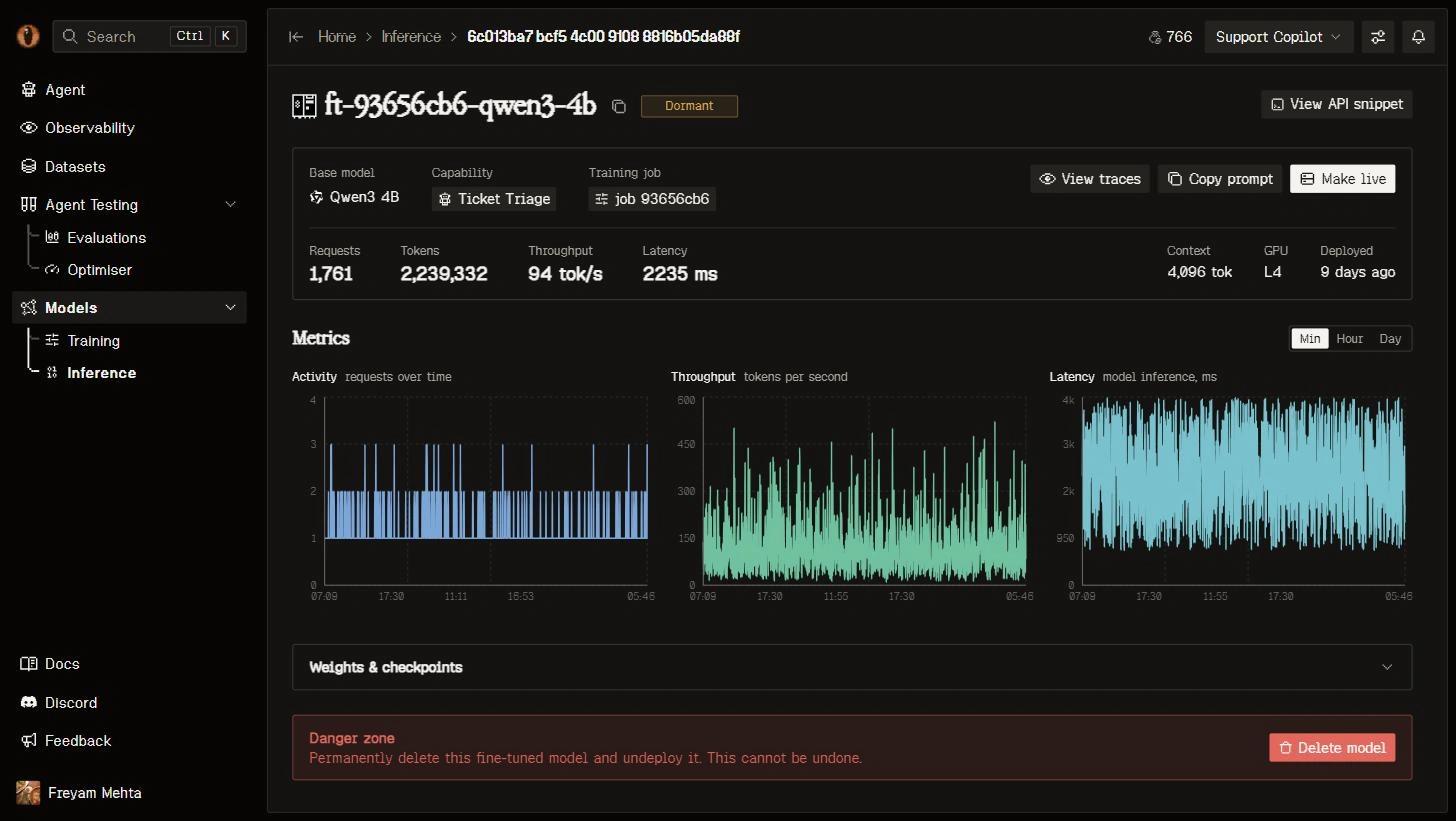Screen dimensions: 1456x821
Task: Click the Ticket Triage capability chip
Action: click(494, 199)
